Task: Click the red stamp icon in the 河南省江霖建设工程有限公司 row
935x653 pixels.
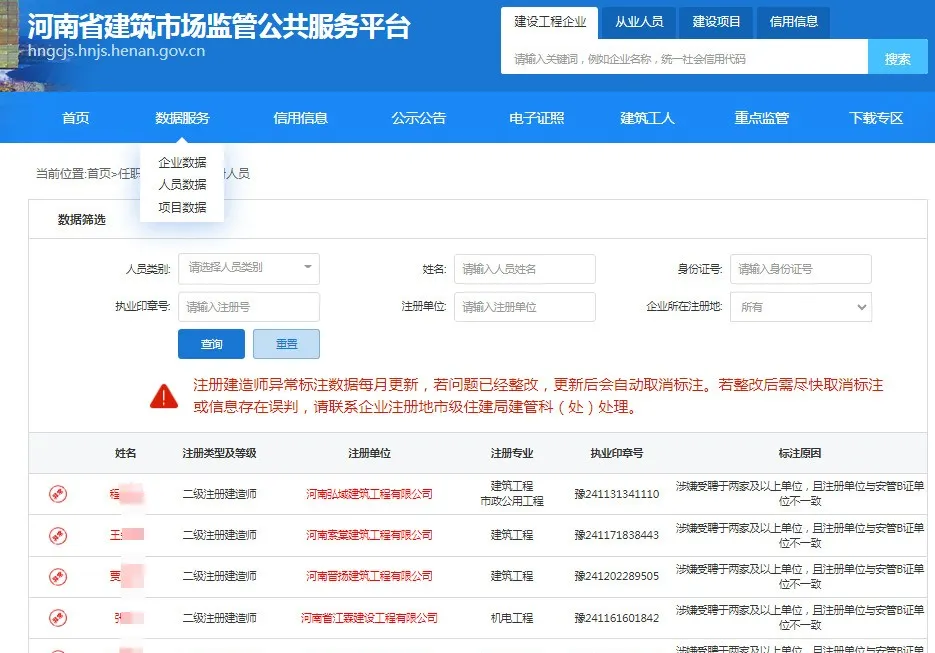Action: point(58,618)
